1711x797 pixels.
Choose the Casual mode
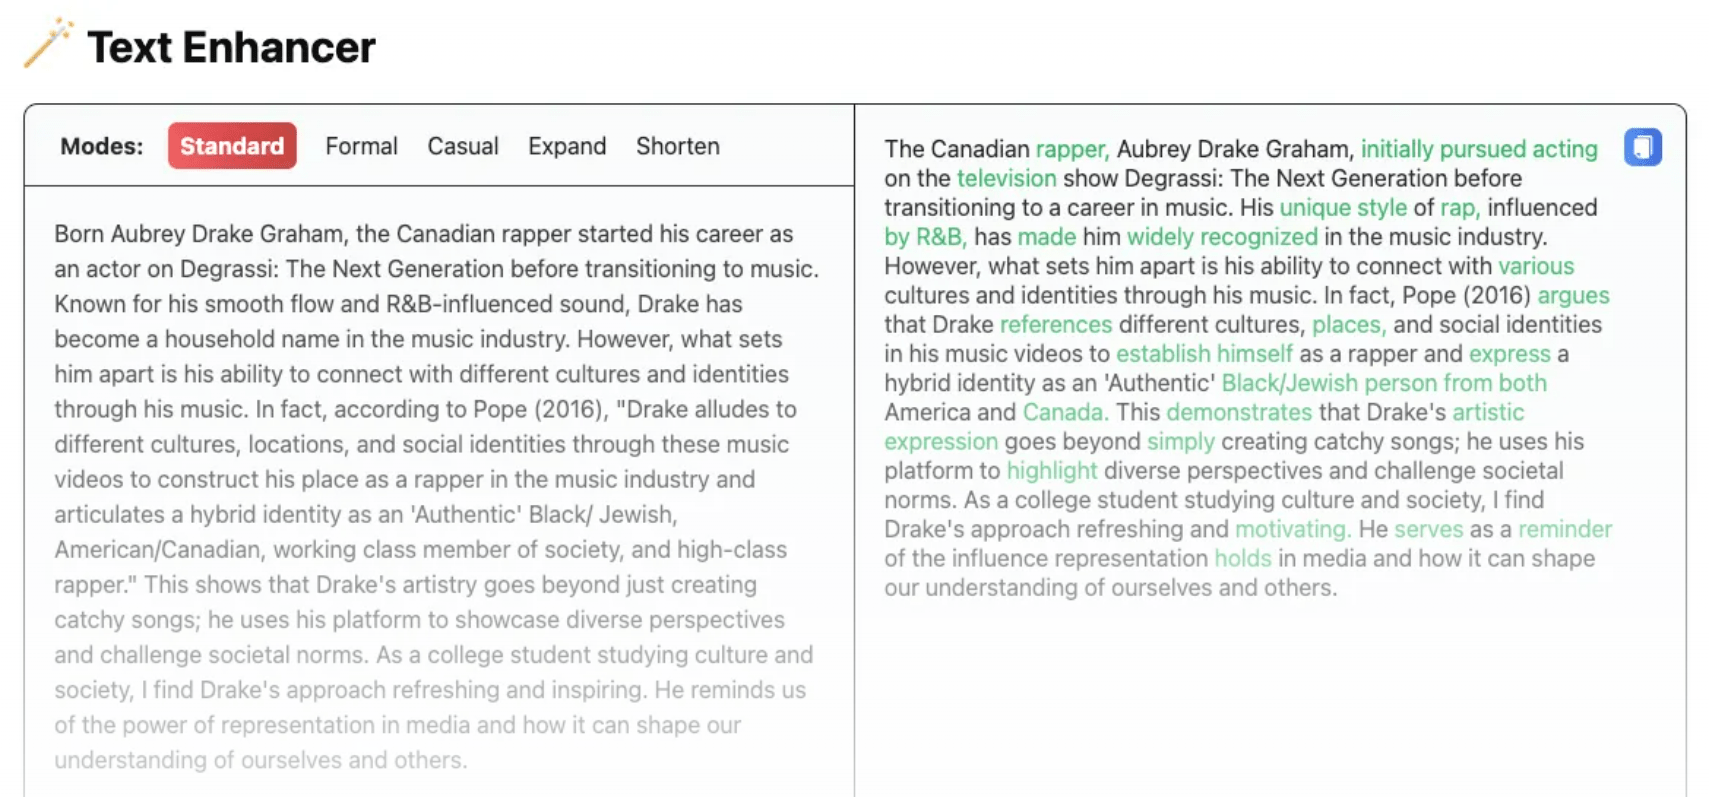point(463,146)
